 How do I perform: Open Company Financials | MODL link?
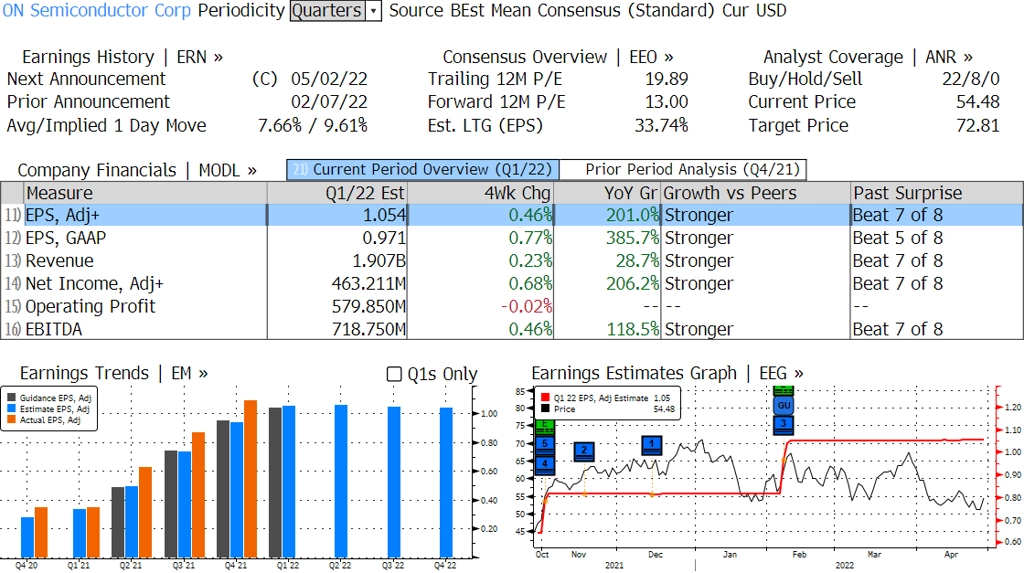coord(137,171)
